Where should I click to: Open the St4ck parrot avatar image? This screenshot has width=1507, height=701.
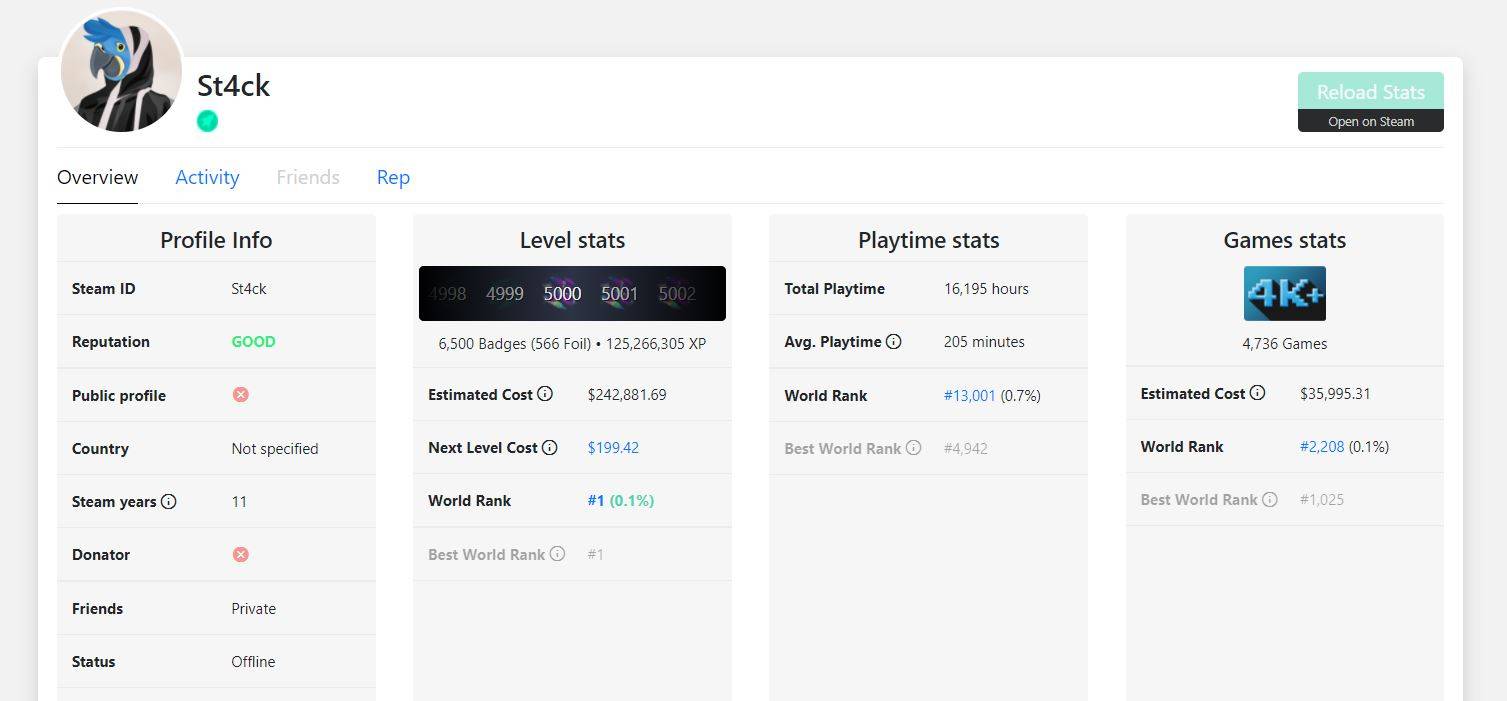click(121, 72)
